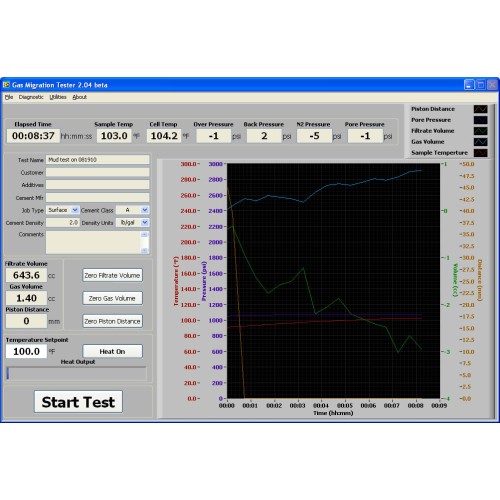This screenshot has height=500, width=500.
Task: Click the Pore Pressure legend swatch
Action: point(480,120)
